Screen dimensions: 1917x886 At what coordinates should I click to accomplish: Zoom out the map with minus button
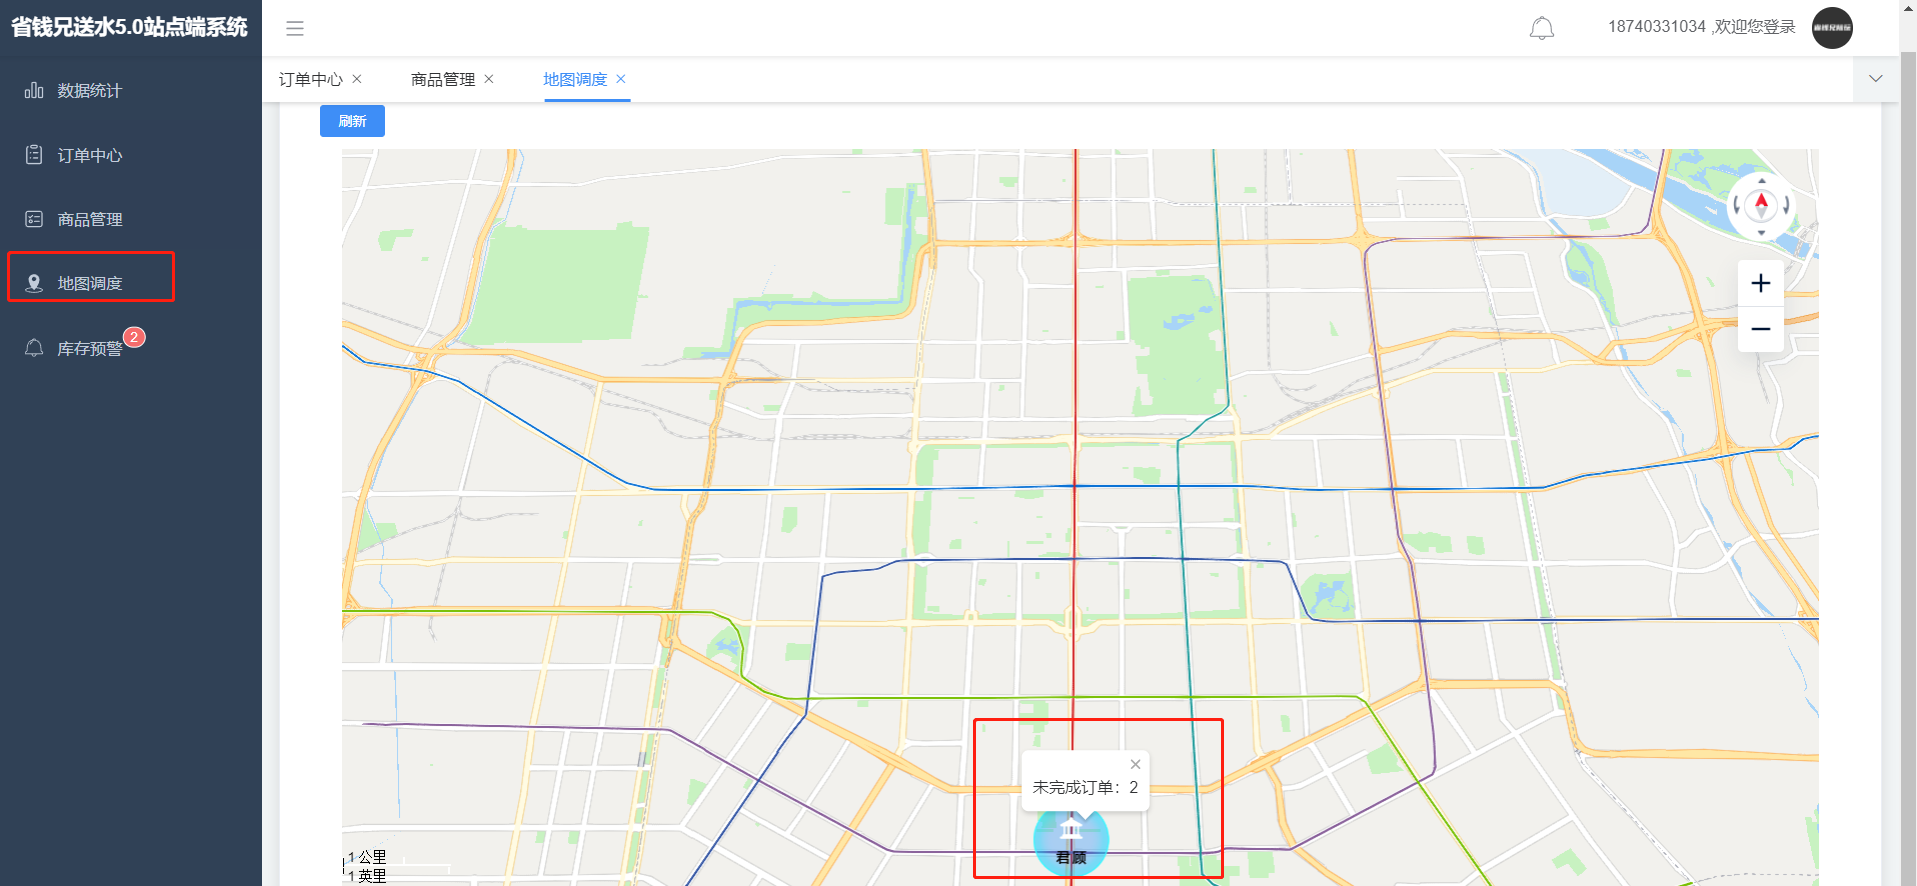click(1760, 329)
